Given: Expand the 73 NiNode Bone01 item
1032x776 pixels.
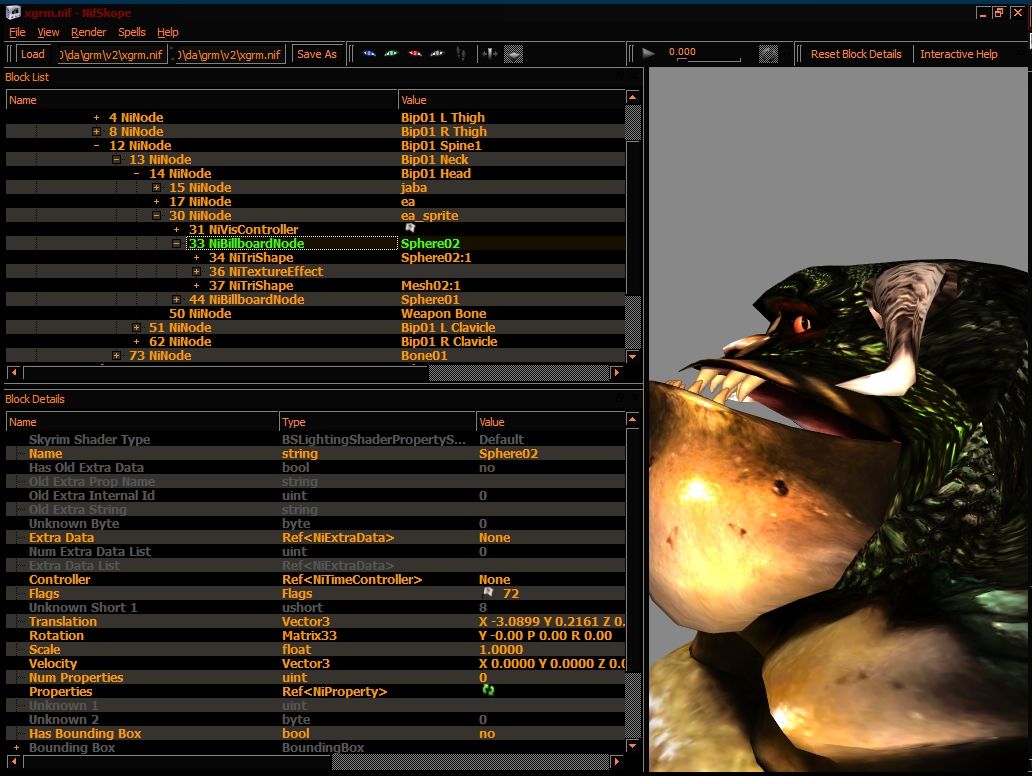Looking at the screenshot, I should pyautogui.click(x=116, y=355).
